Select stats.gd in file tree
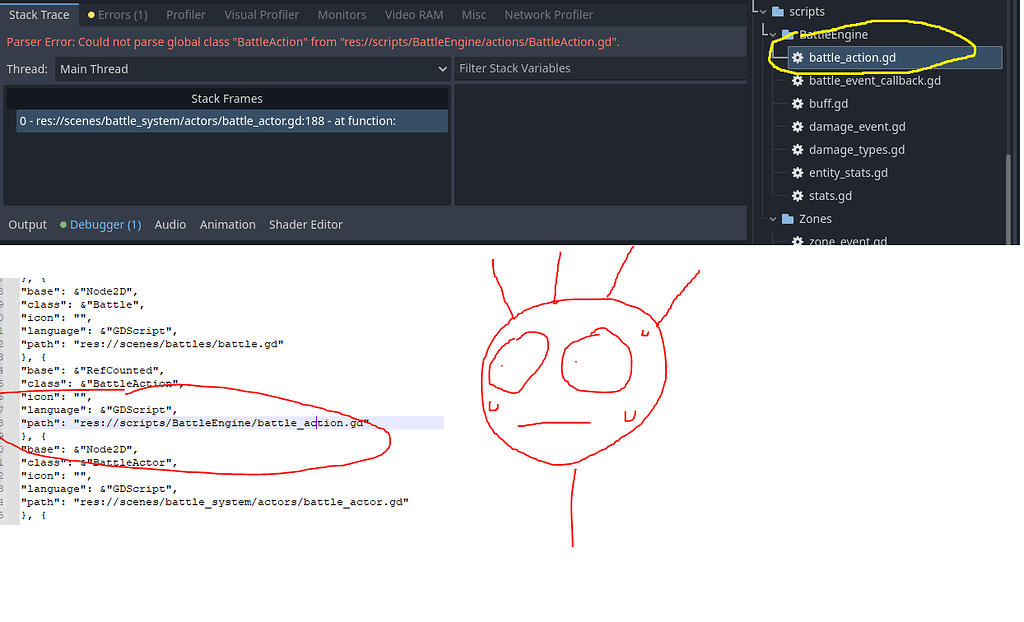This screenshot has width=1024, height=622. [830, 196]
